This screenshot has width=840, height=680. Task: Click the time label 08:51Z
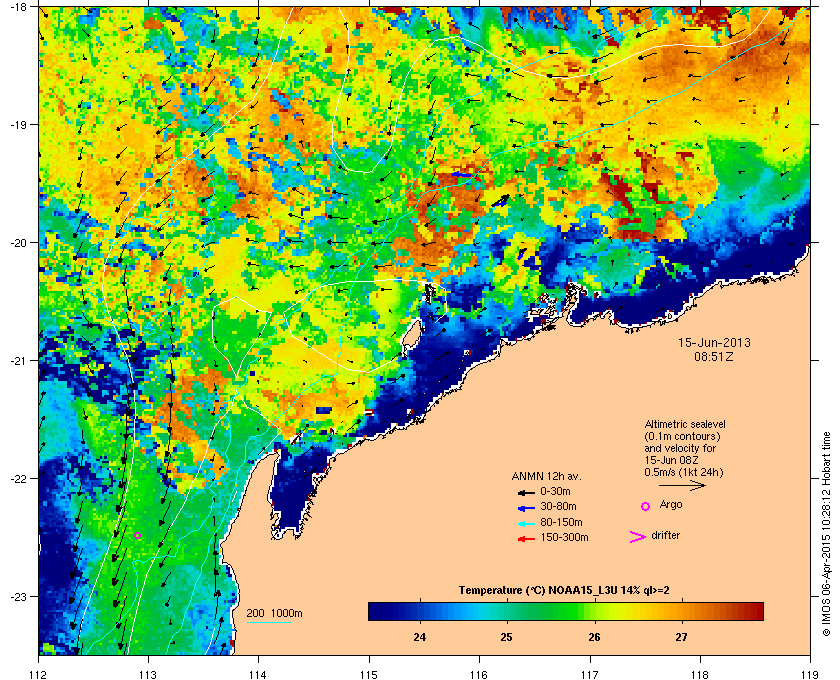coord(714,356)
